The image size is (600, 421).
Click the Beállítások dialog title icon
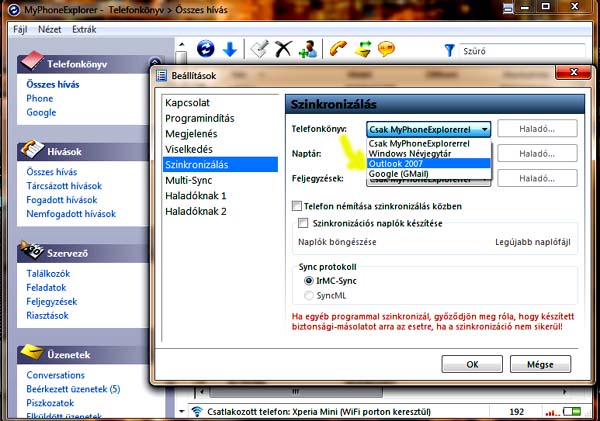point(161,75)
